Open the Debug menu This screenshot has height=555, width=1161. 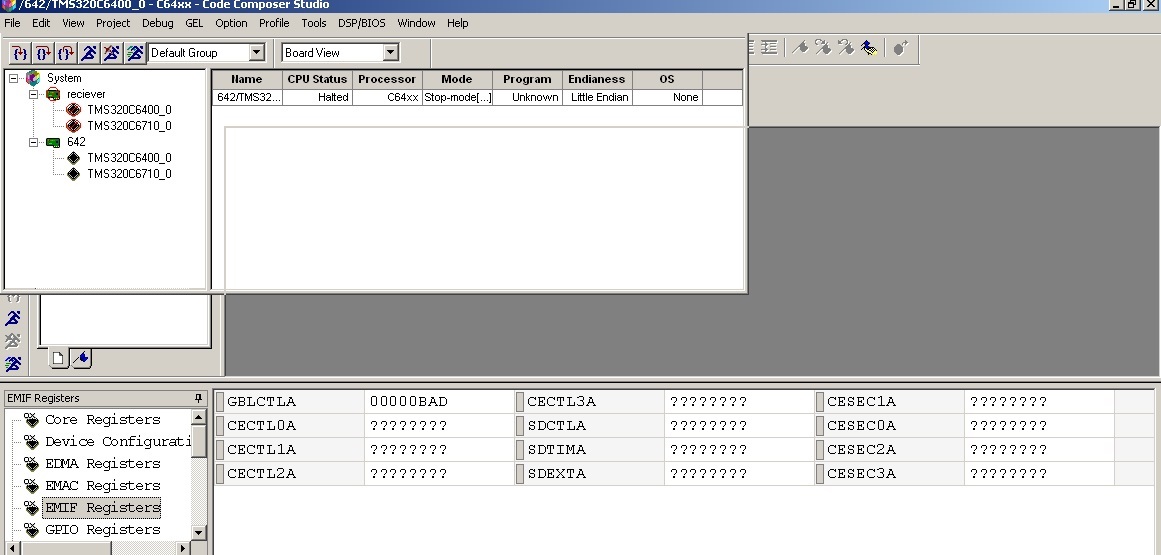tap(158, 23)
